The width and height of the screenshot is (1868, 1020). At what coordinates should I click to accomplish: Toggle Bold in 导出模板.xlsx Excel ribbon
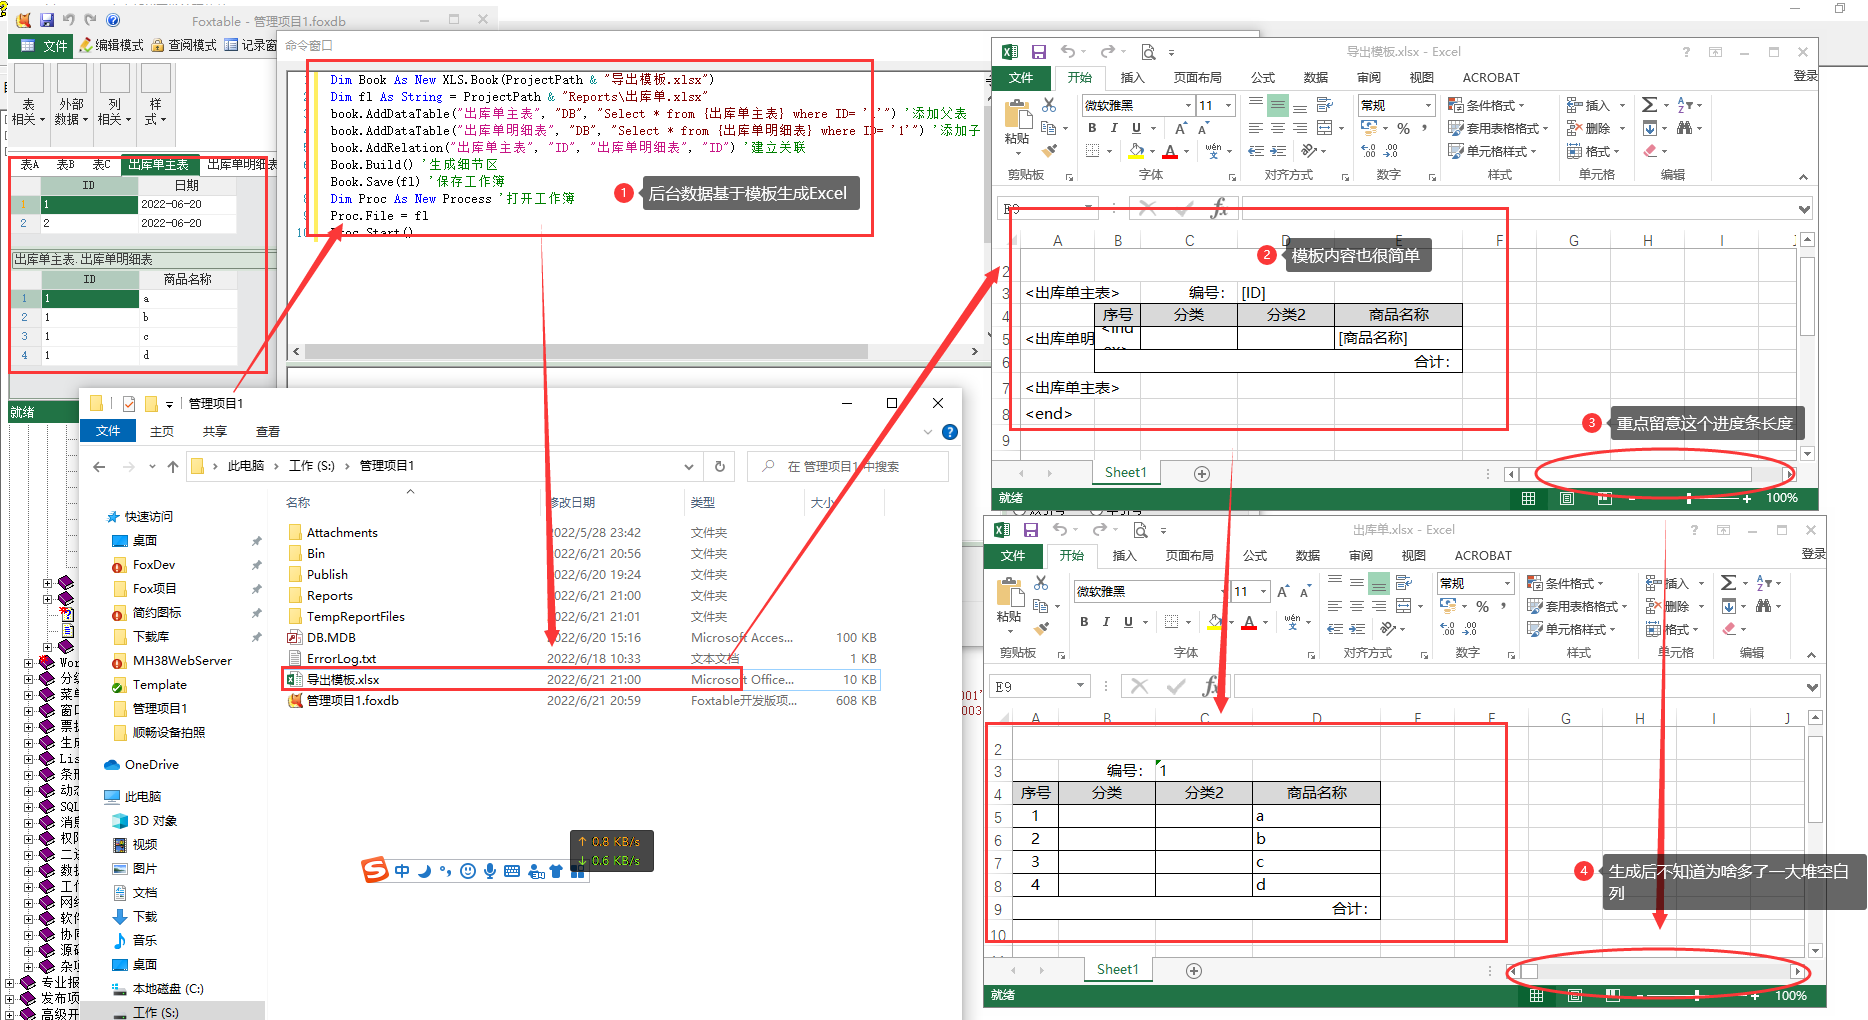(1092, 128)
